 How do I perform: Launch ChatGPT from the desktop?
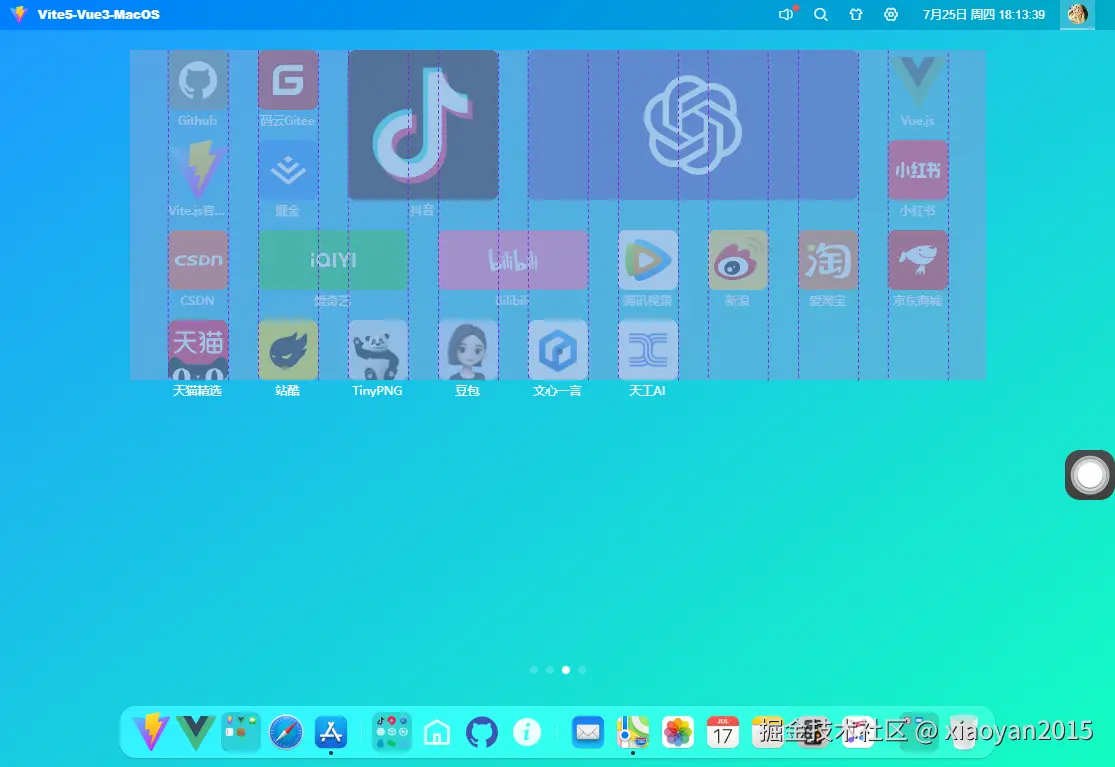pyautogui.click(x=692, y=123)
